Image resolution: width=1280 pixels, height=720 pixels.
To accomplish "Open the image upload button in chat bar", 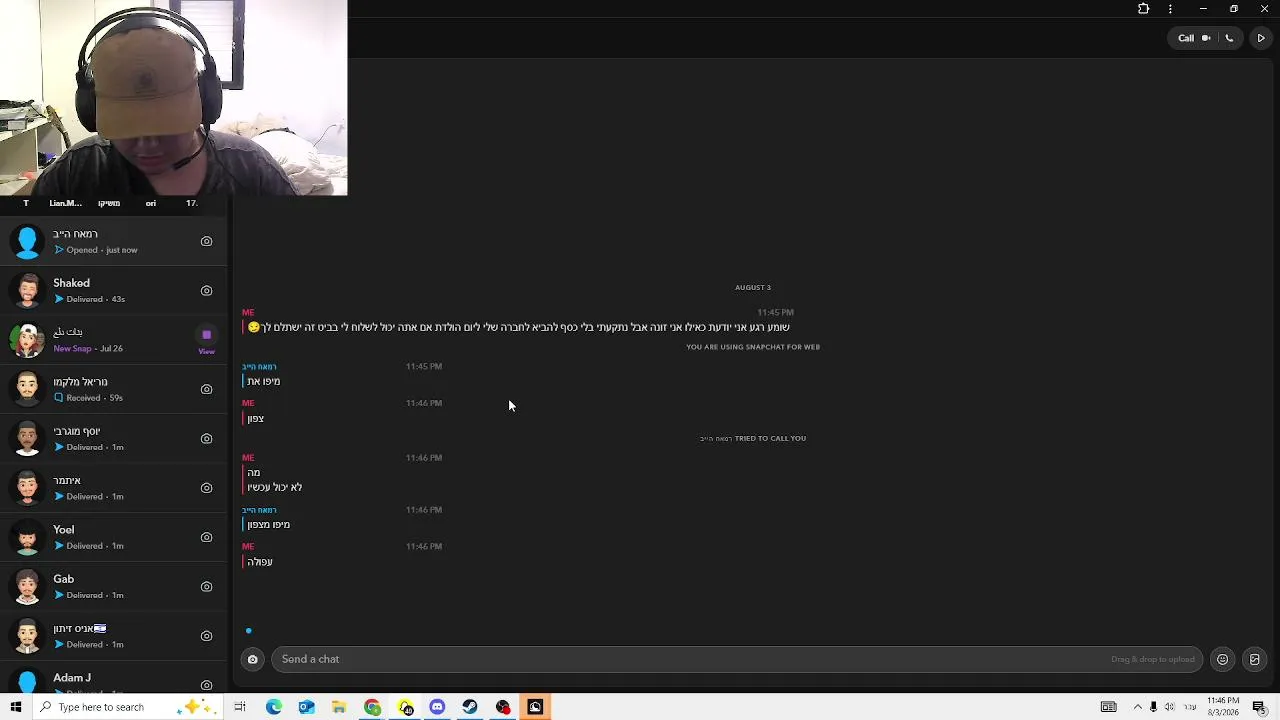I will pyautogui.click(x=1255, y=659).
